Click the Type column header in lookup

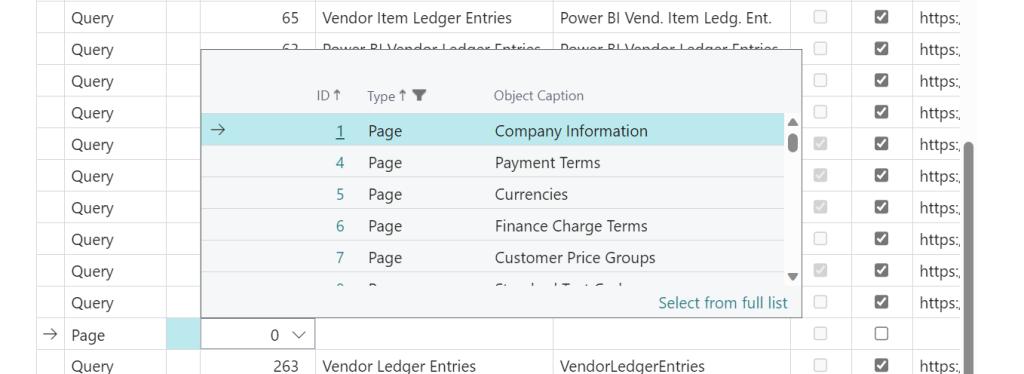[x=381, y=97]
